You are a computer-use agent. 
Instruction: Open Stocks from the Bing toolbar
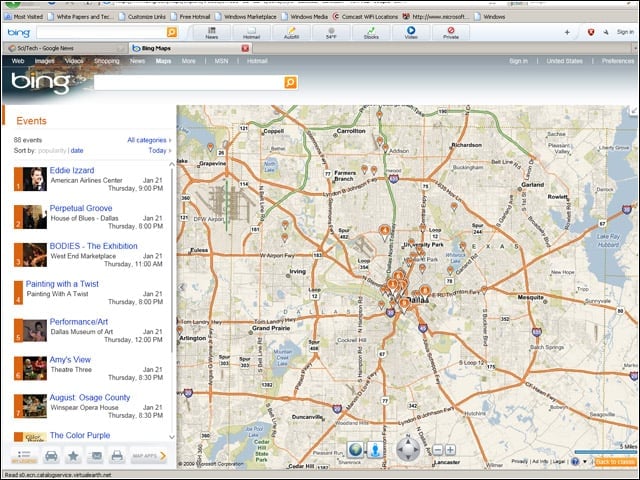coord(371,33)
